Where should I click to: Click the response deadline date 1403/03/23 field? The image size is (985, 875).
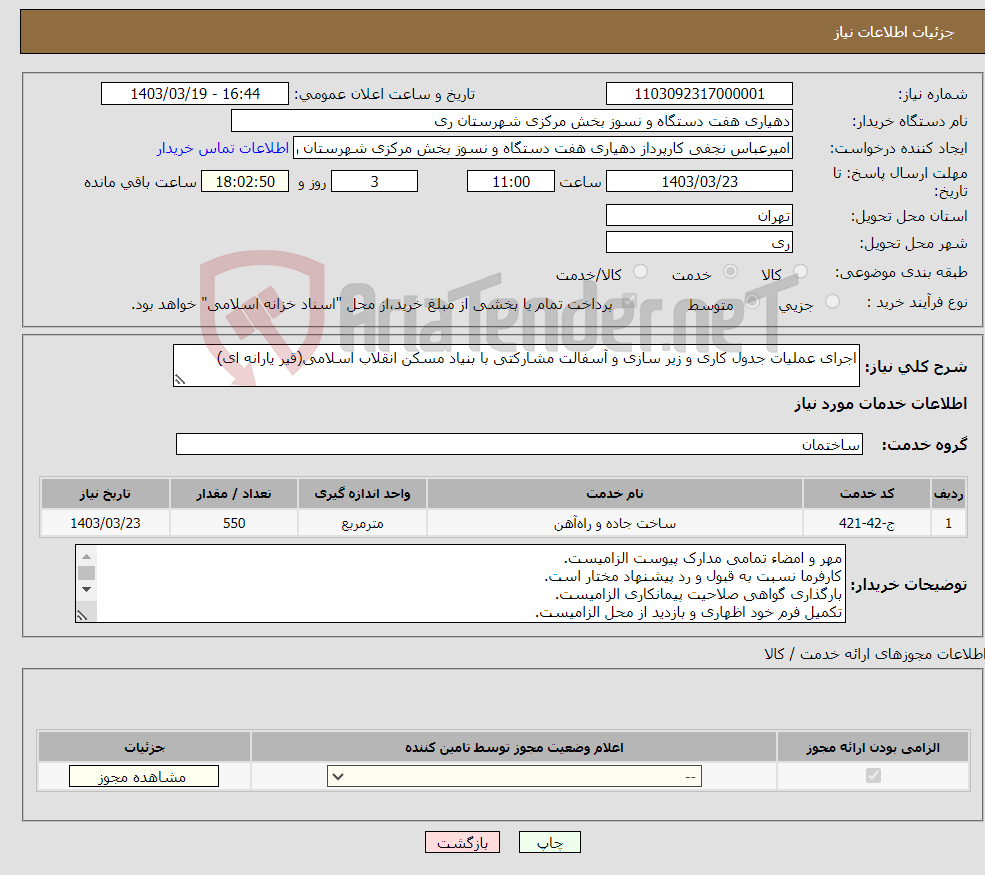699,182
